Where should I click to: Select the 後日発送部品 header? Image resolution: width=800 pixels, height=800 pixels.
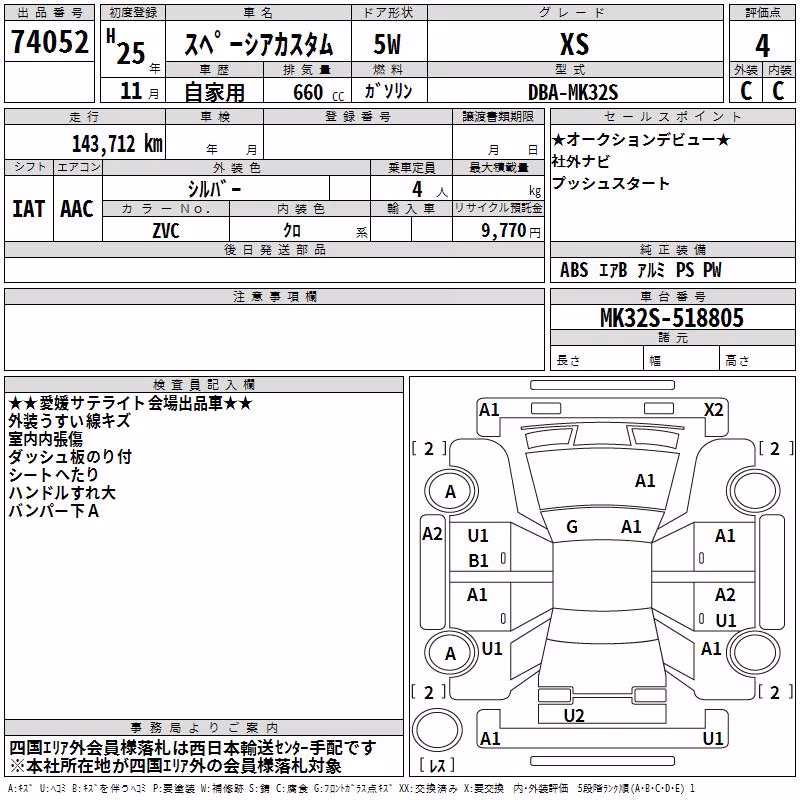point(274,249)
